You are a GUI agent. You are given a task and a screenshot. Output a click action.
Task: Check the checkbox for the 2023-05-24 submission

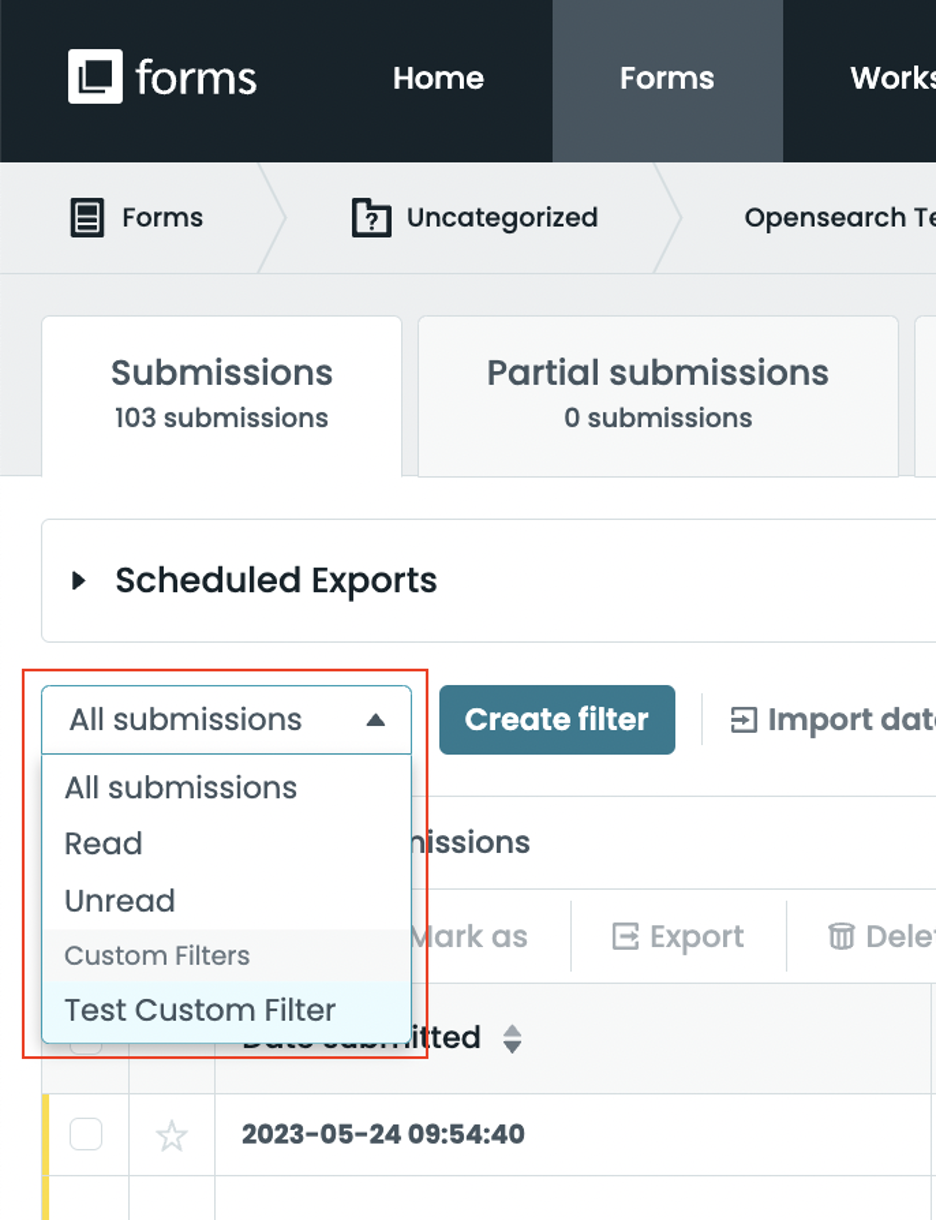point(88,1135)
